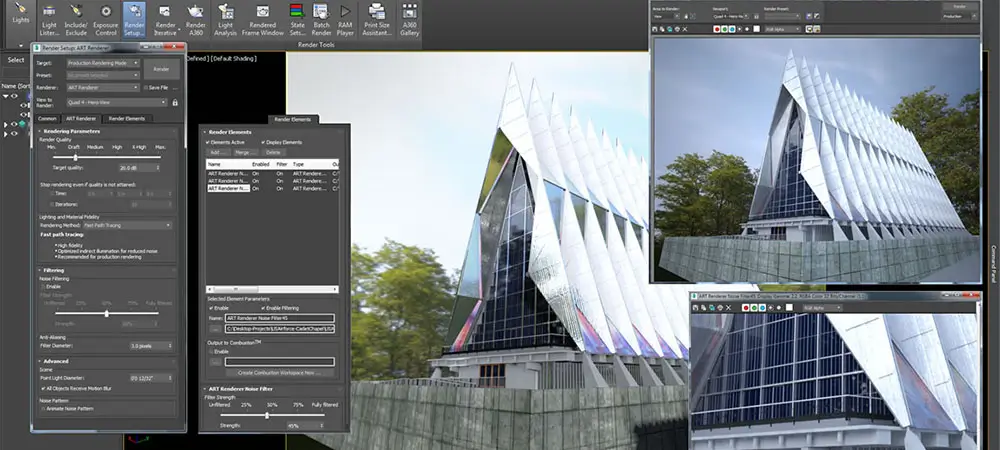Launch the Render Iterative tool
Image resolution: width=1000 pixels, height=450 pixels.
(166, 20)
